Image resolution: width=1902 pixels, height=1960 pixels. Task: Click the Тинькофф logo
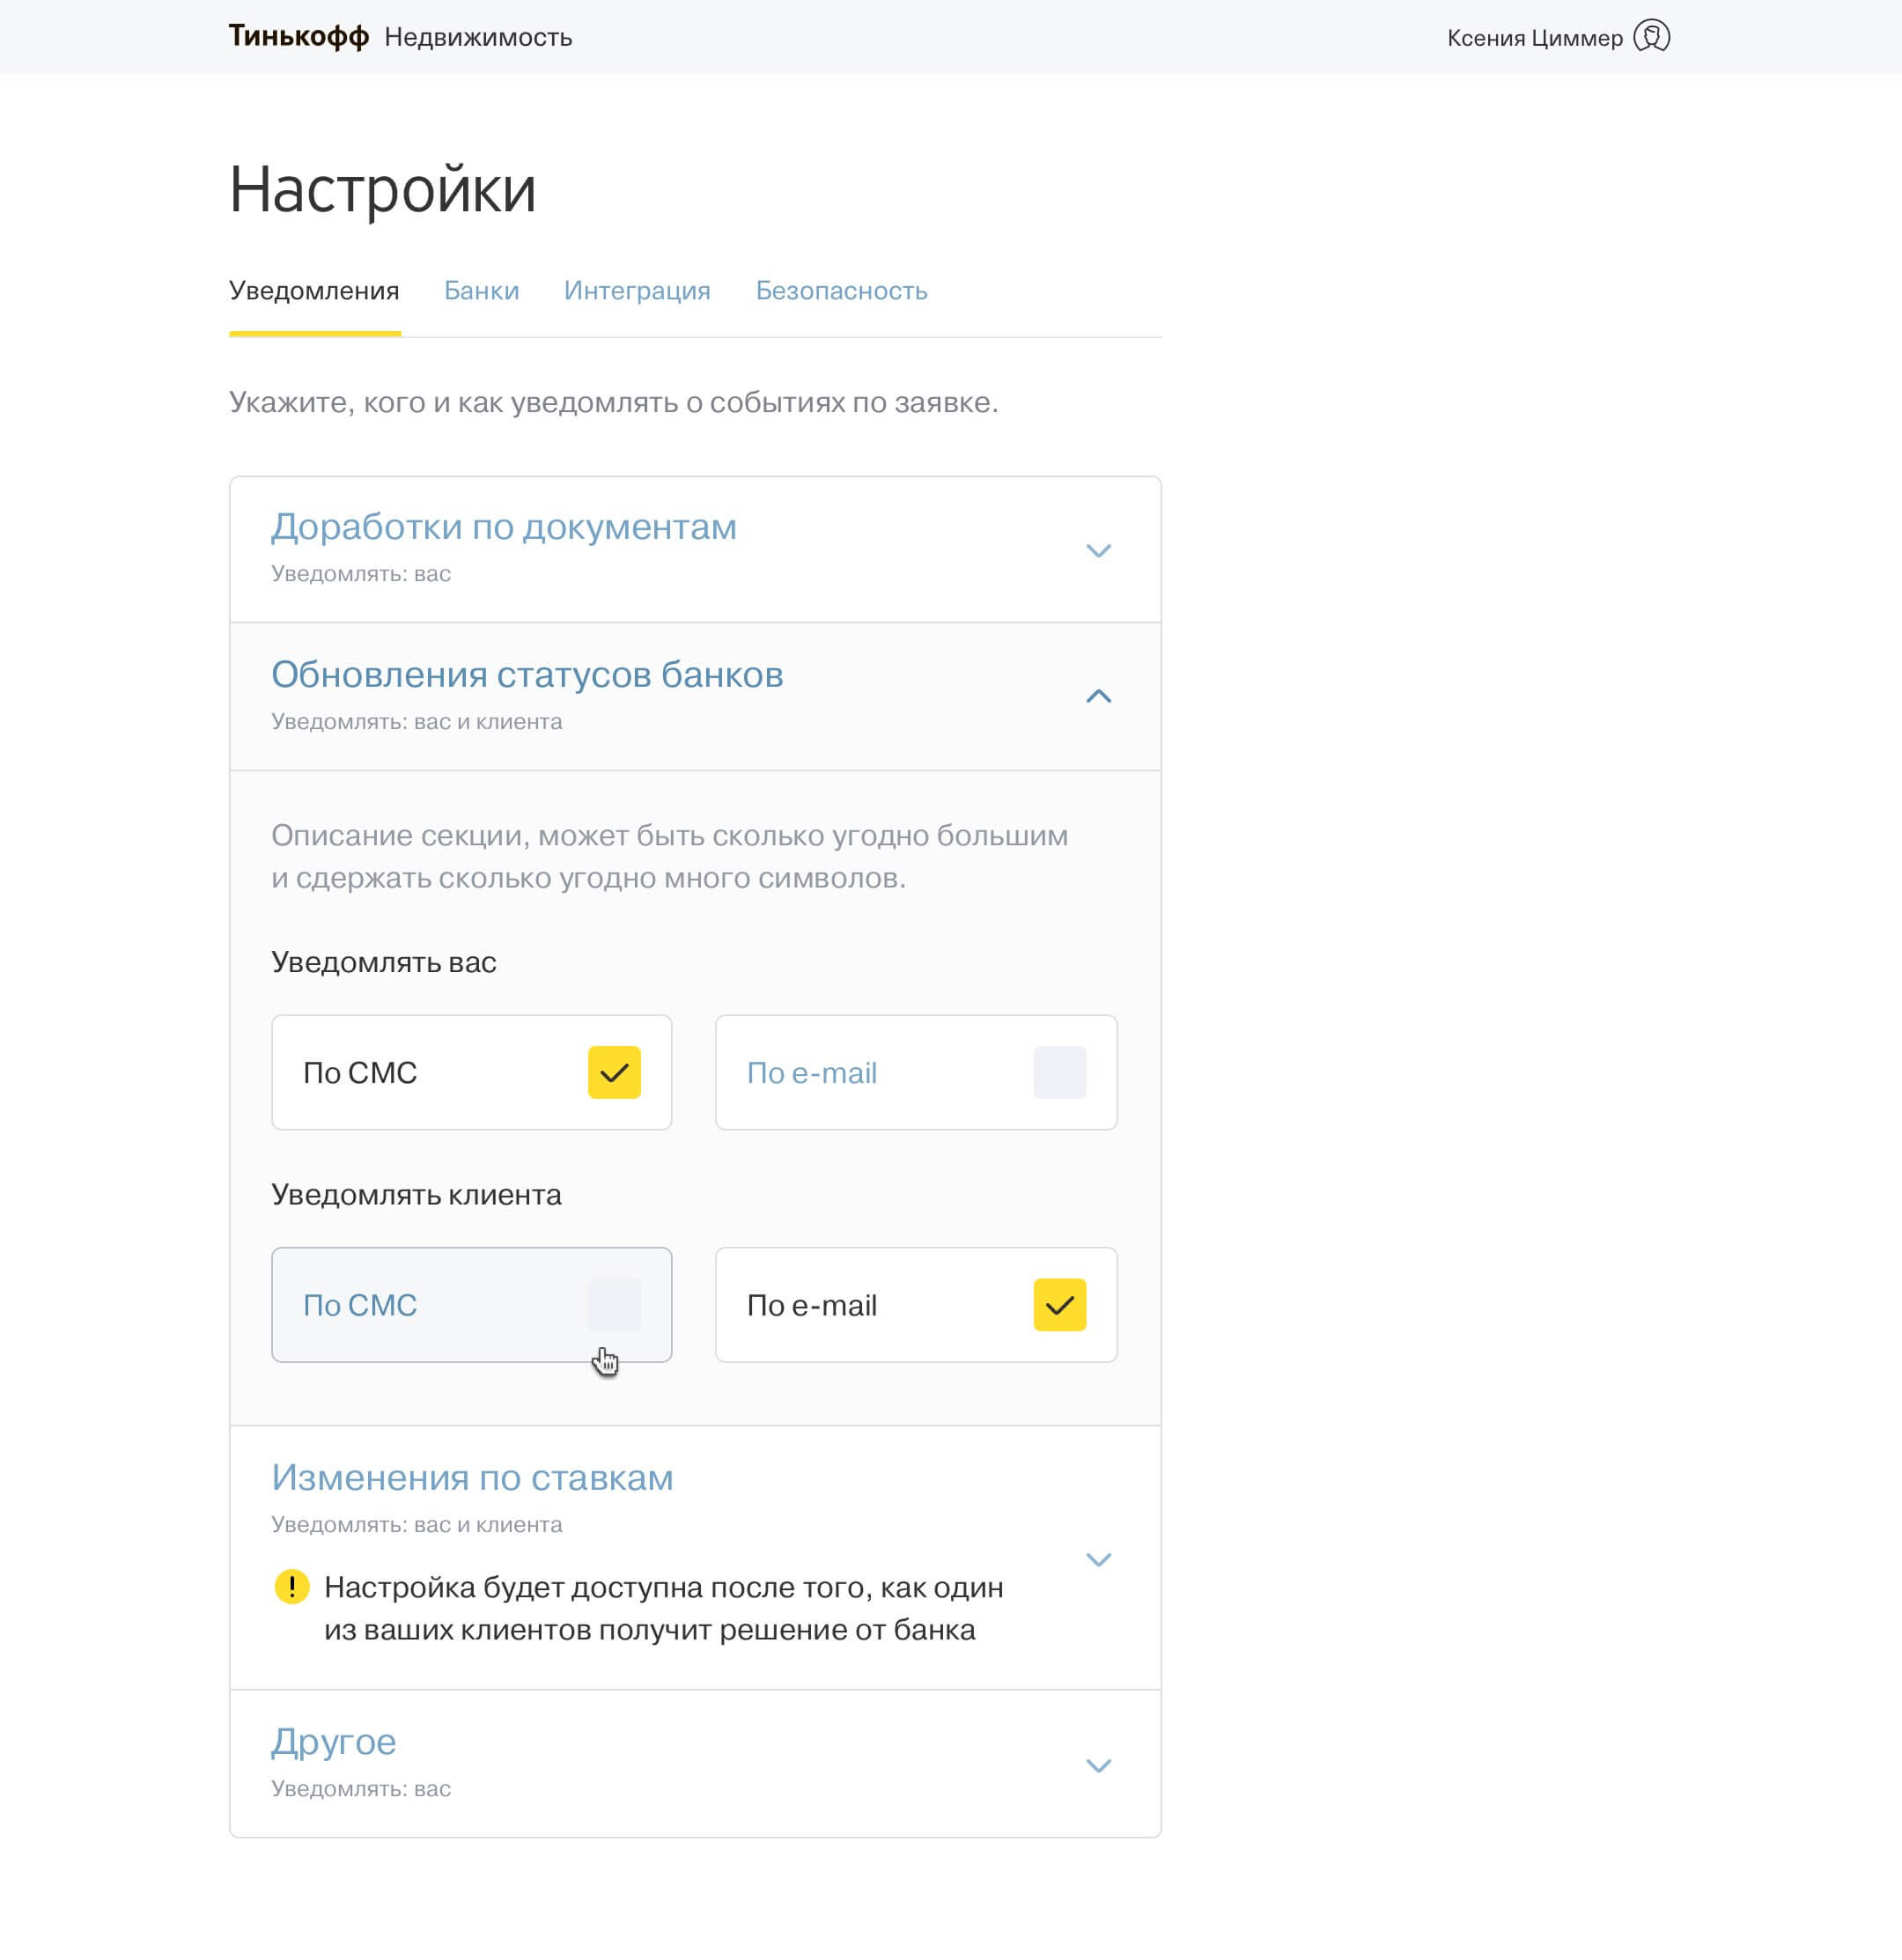point(299,37)
